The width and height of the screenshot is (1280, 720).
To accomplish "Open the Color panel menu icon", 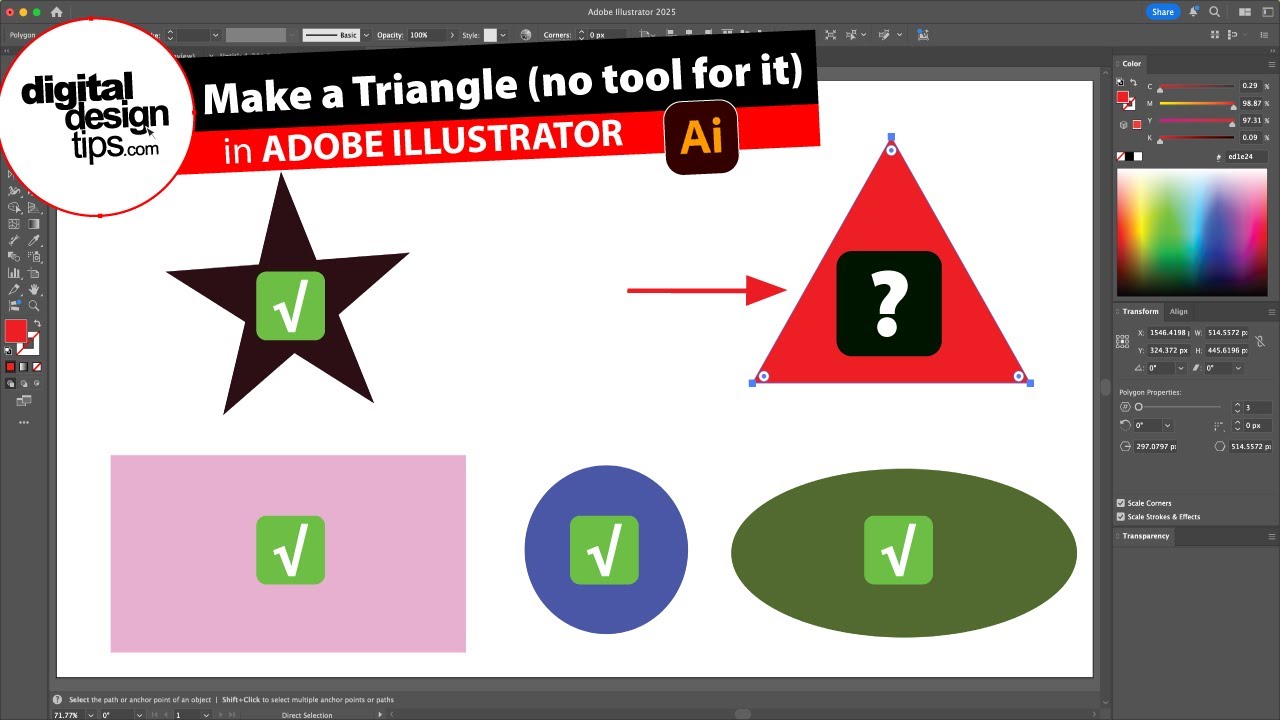I will pyautogui.click(x=1272, y=64).
